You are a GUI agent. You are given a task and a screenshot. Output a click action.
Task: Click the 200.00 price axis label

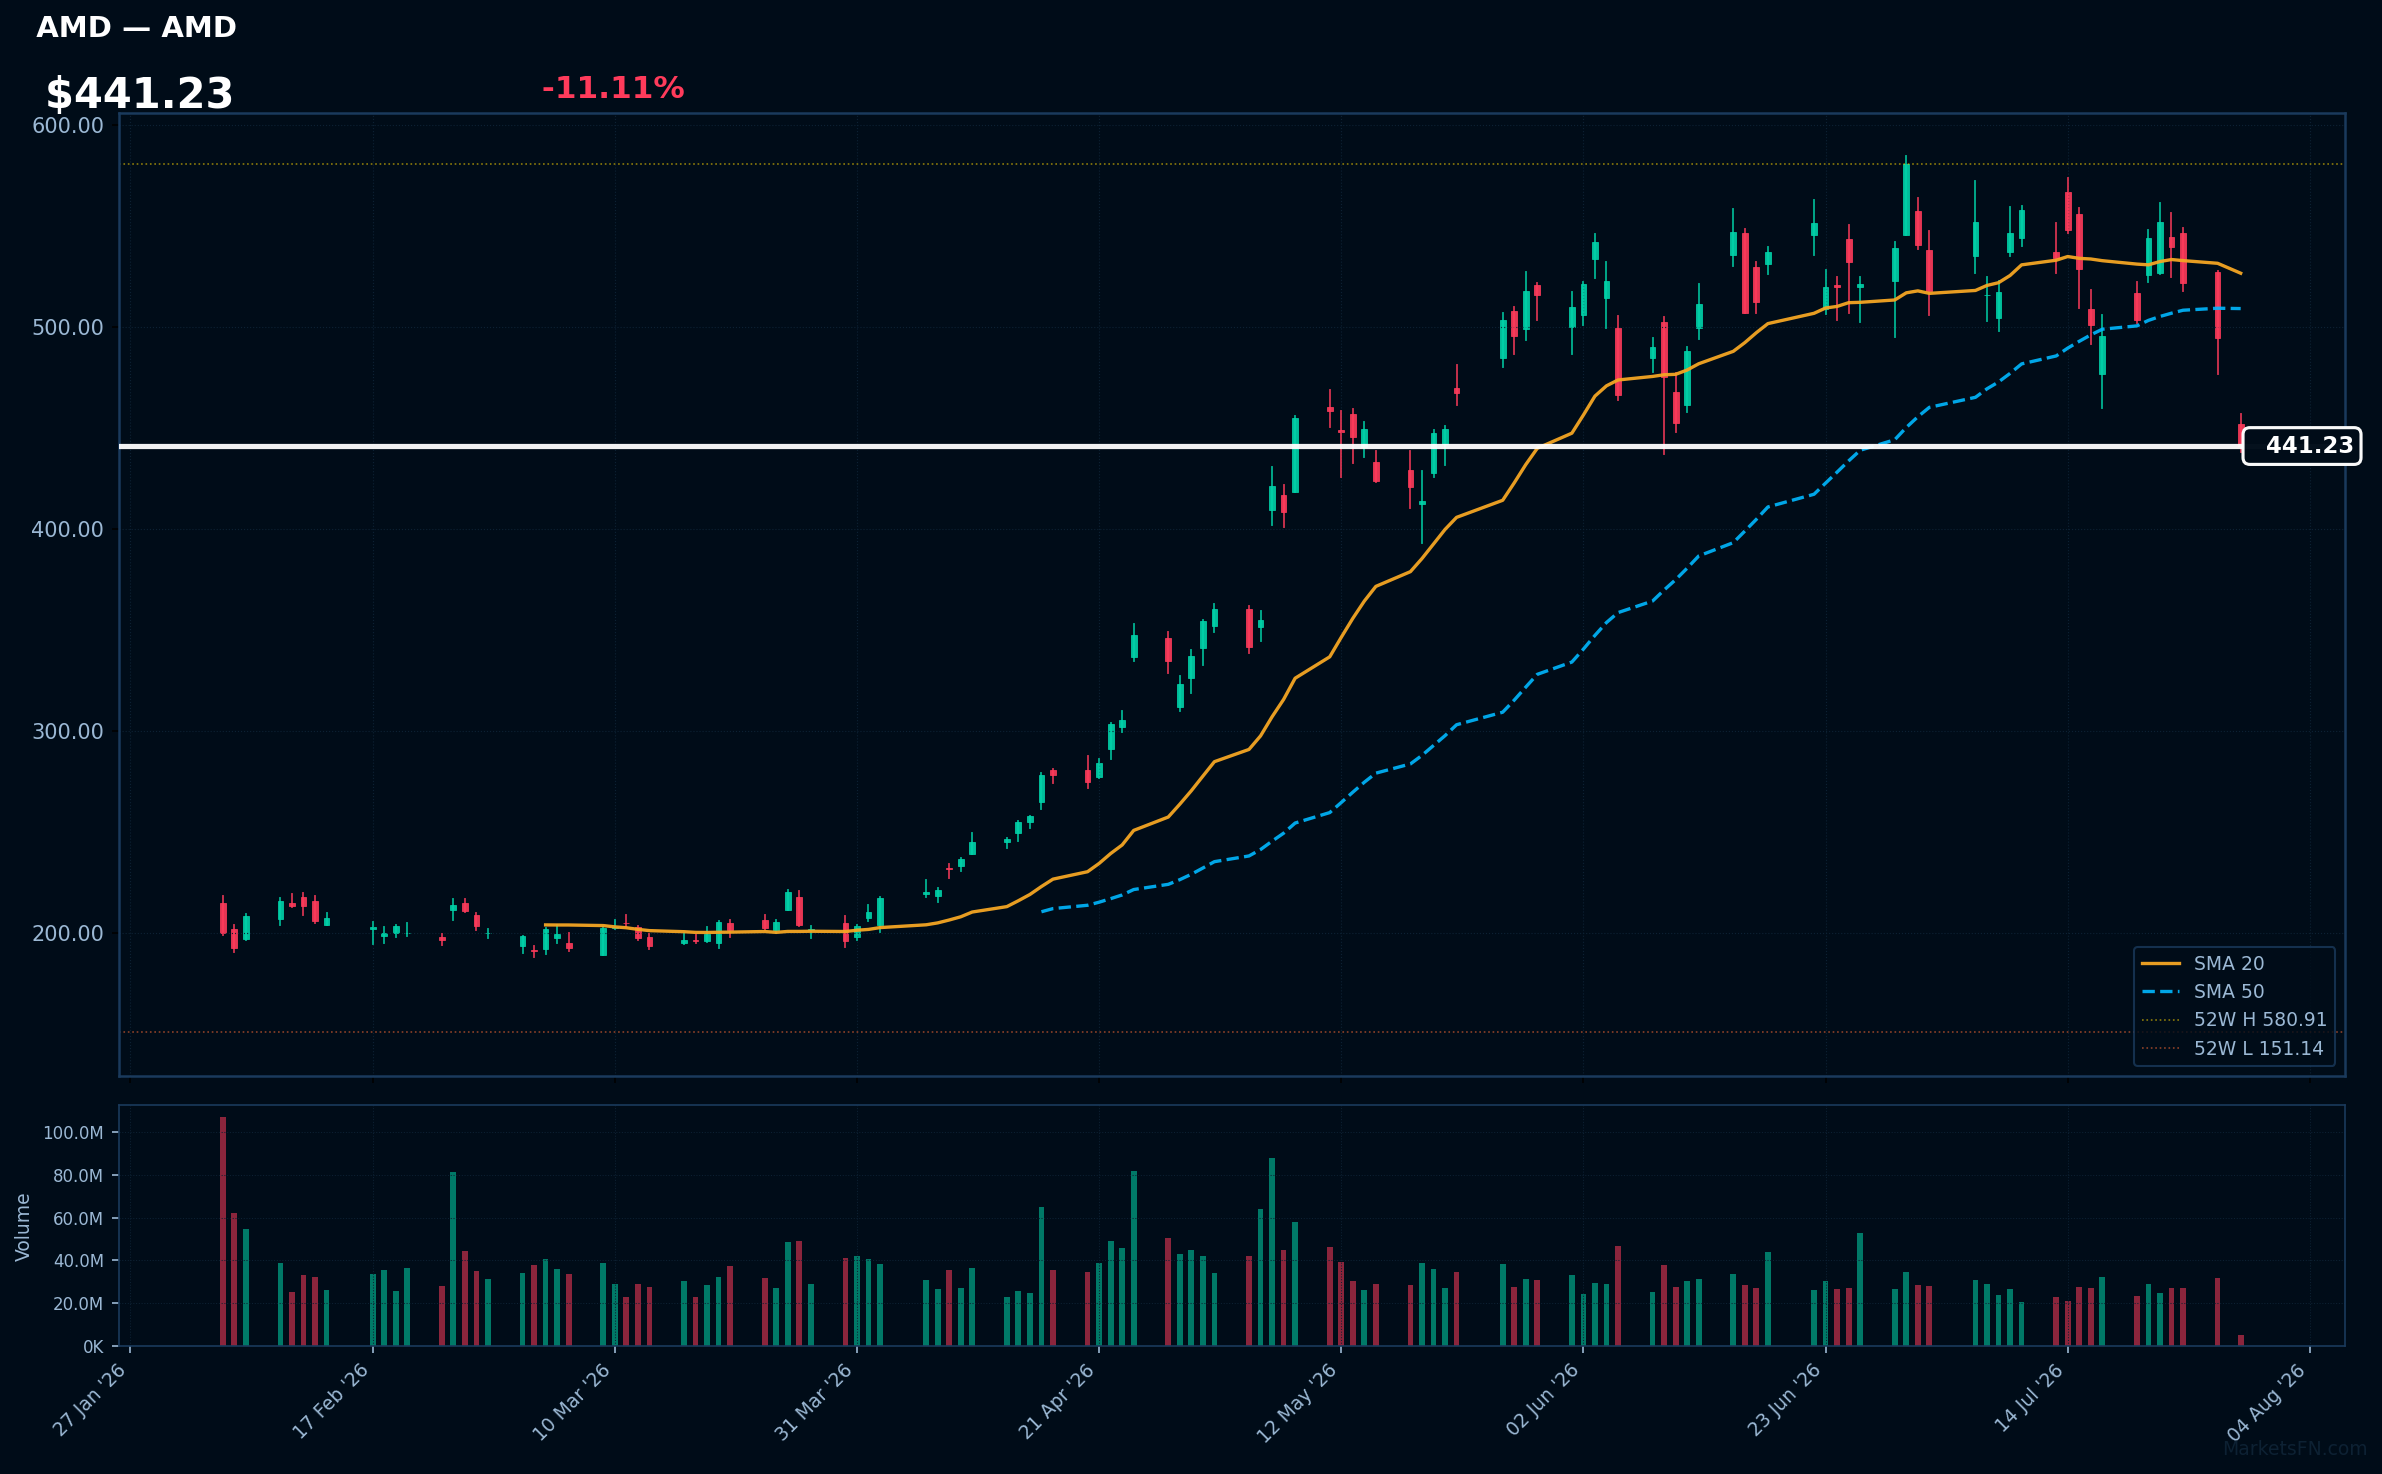point(68,933)
